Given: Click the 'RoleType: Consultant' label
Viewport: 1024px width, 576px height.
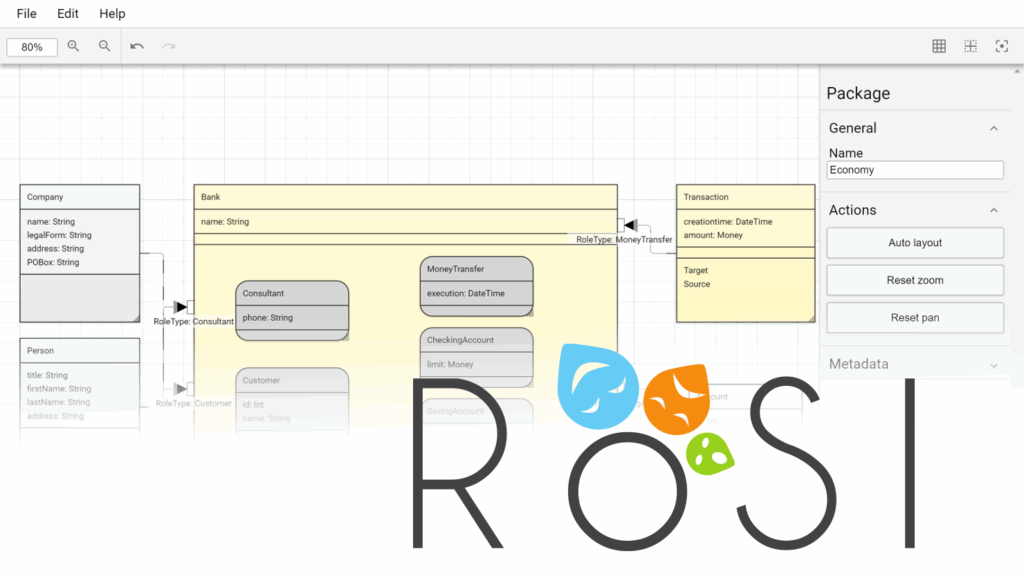Looking at the screenshot, I should pos(193,321).
